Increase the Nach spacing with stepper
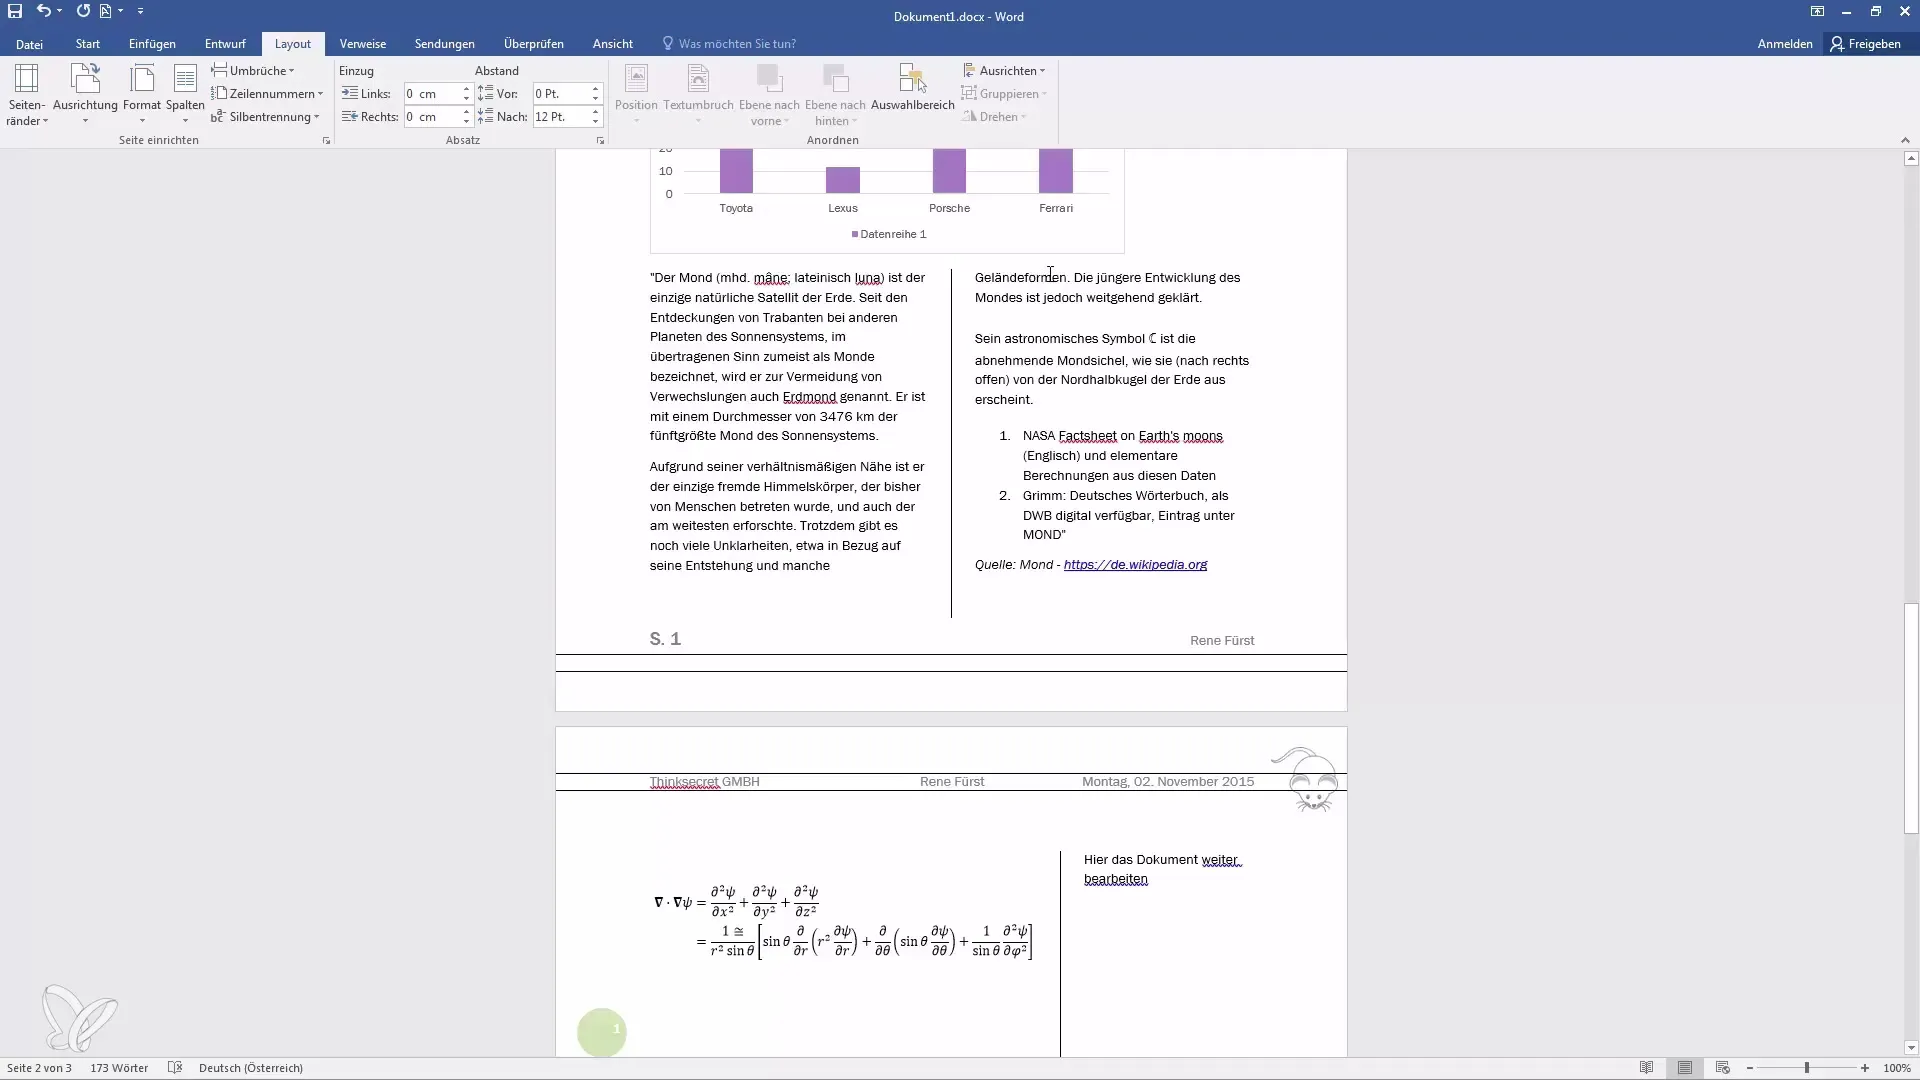Image resolution: width=1920 pixels, height=1080 pixels. [595, 112]
